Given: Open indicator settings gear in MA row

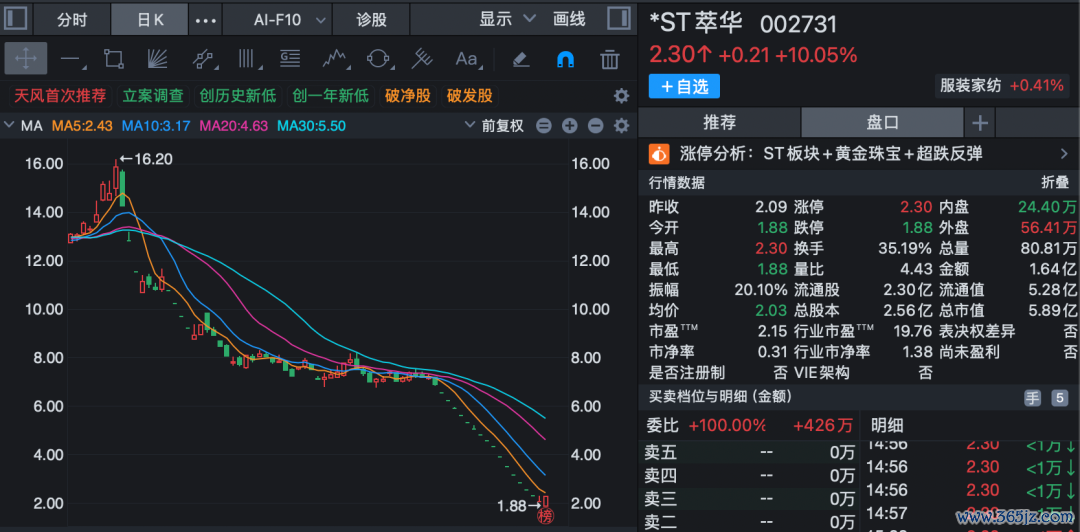Looking at the screenshot, I should click(x=621, y=126).
